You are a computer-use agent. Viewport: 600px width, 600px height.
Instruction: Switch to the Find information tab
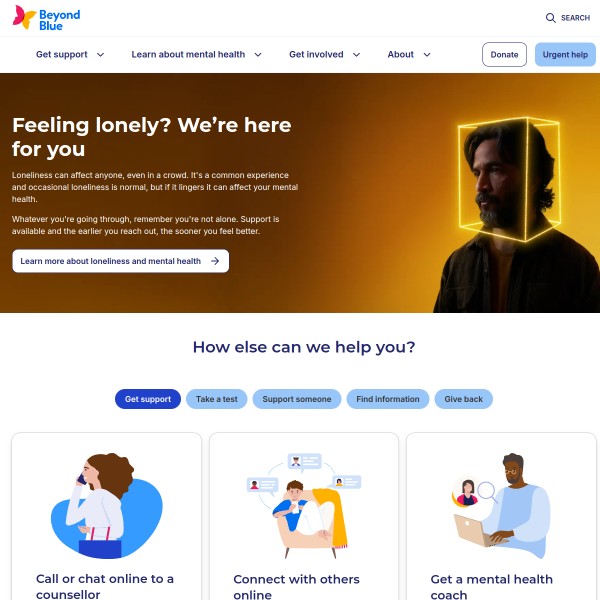click(x=388, y=399)
